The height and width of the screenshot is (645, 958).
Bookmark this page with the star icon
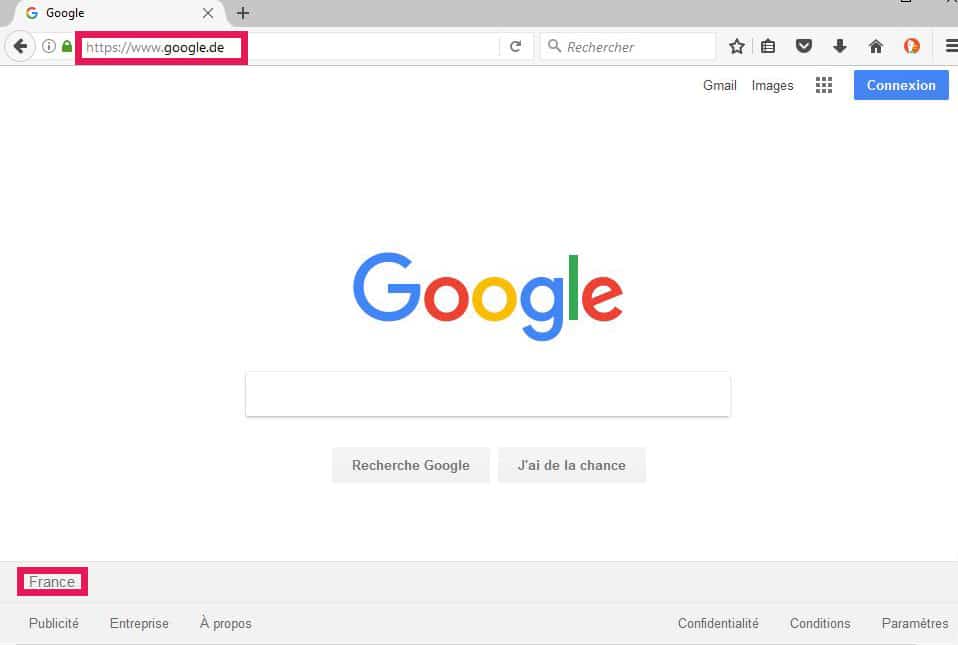737,46
